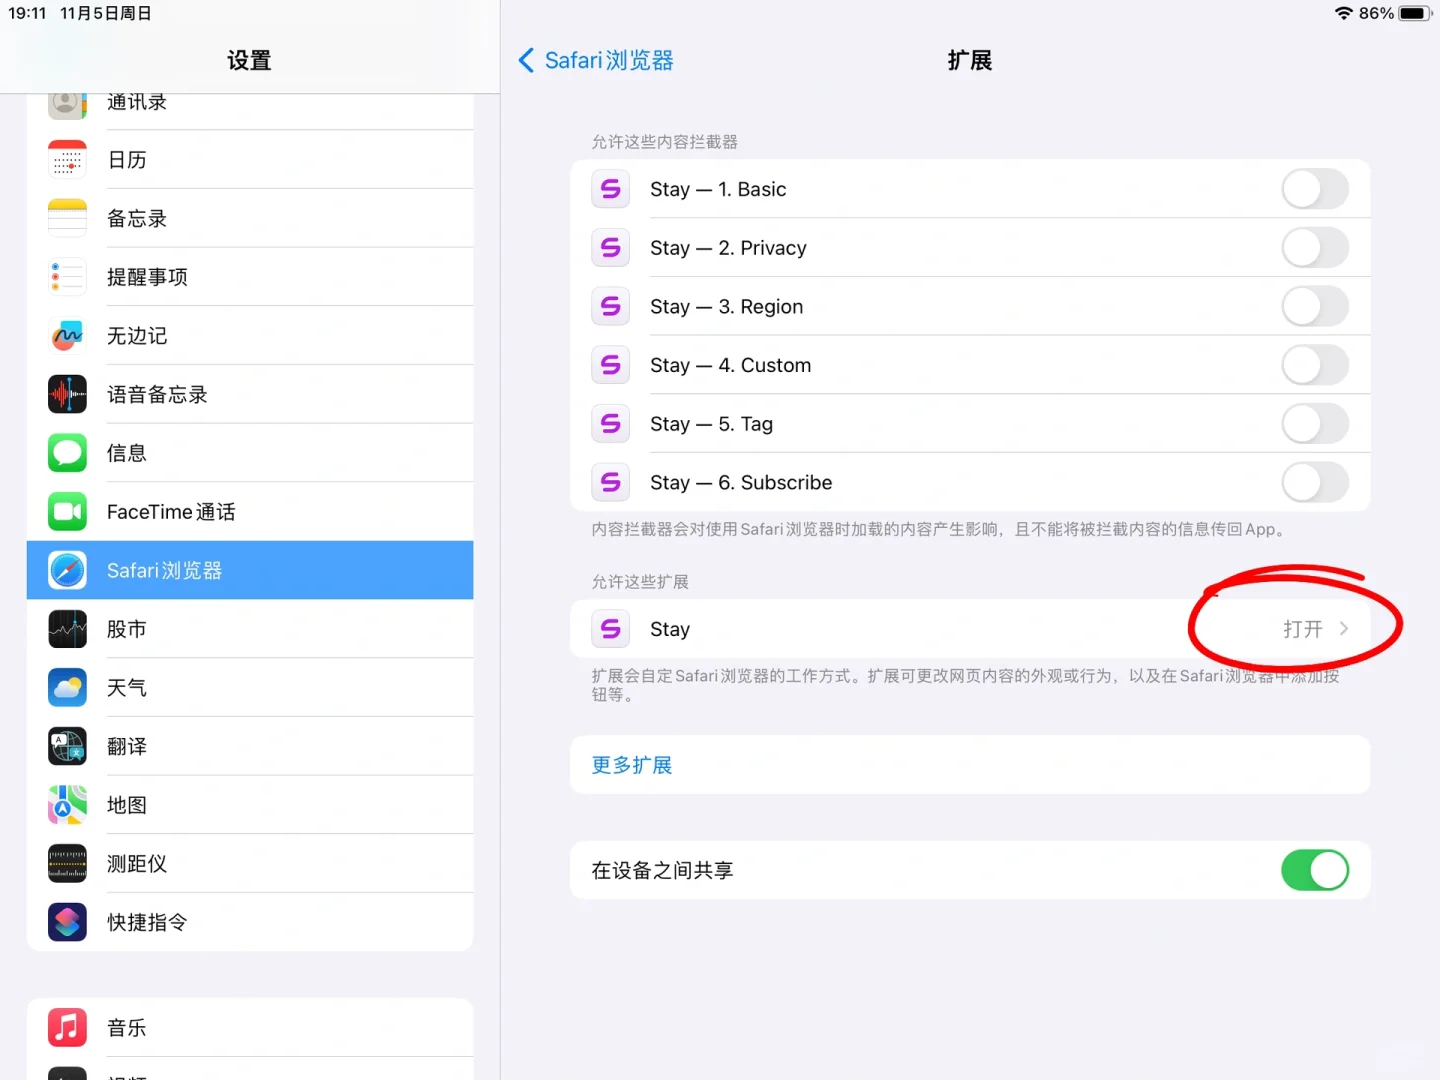1440x1080 pixels.
Task: Open the FaceTime 通话 icon
Action: pos(67,511)
